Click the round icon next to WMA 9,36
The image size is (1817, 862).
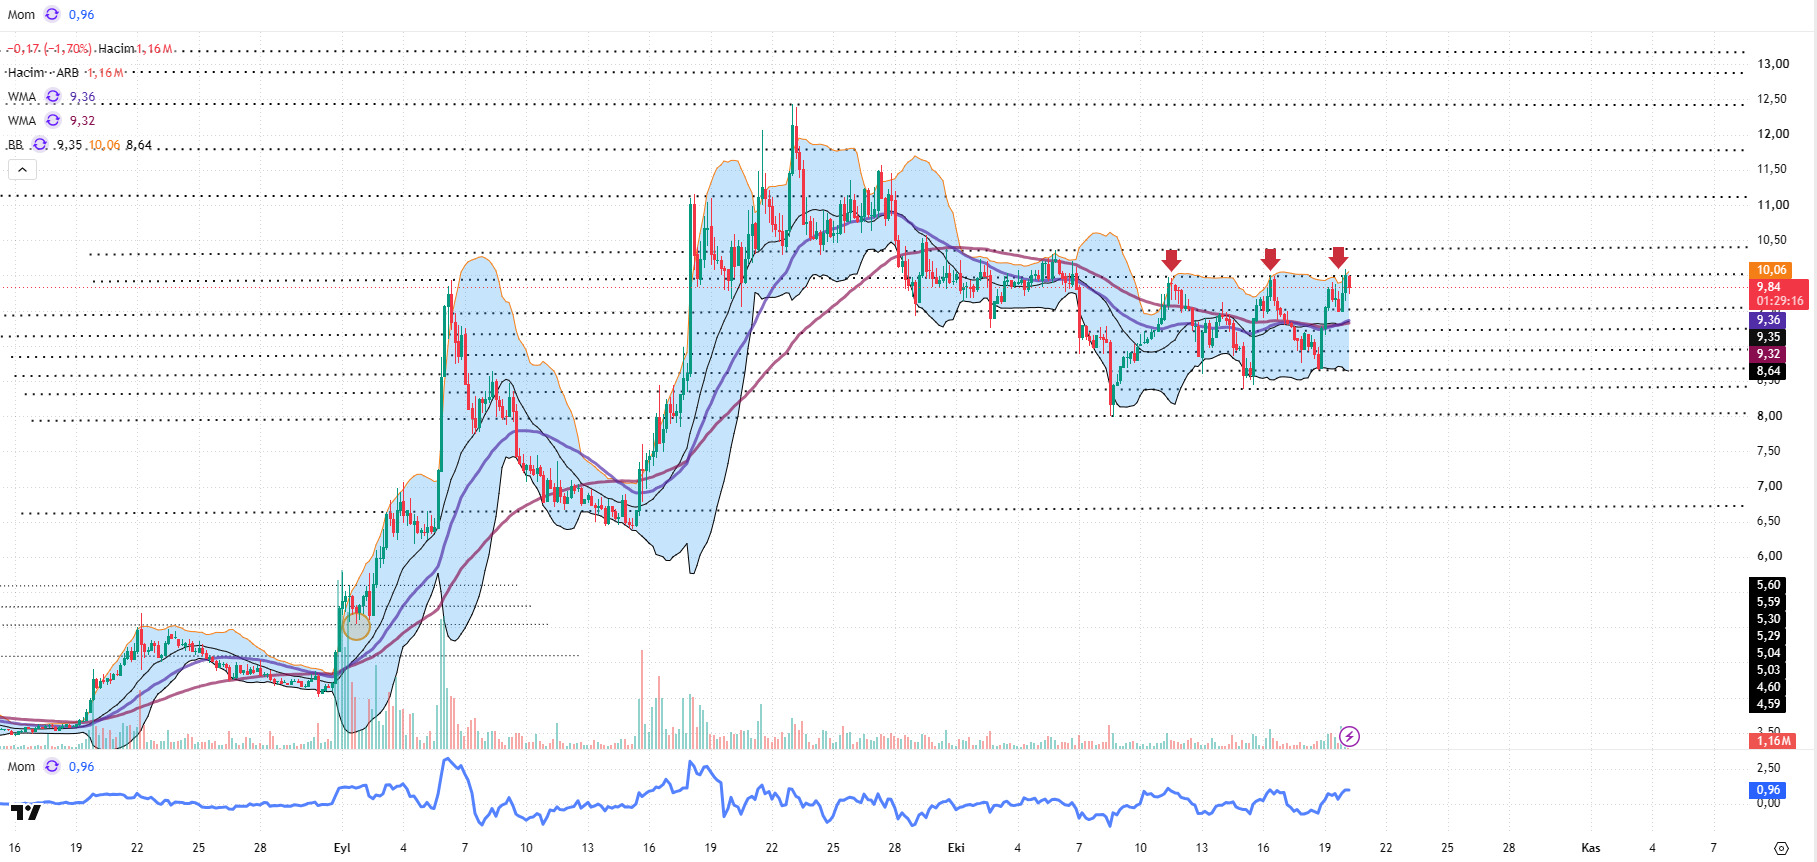[x=53, y=97]
